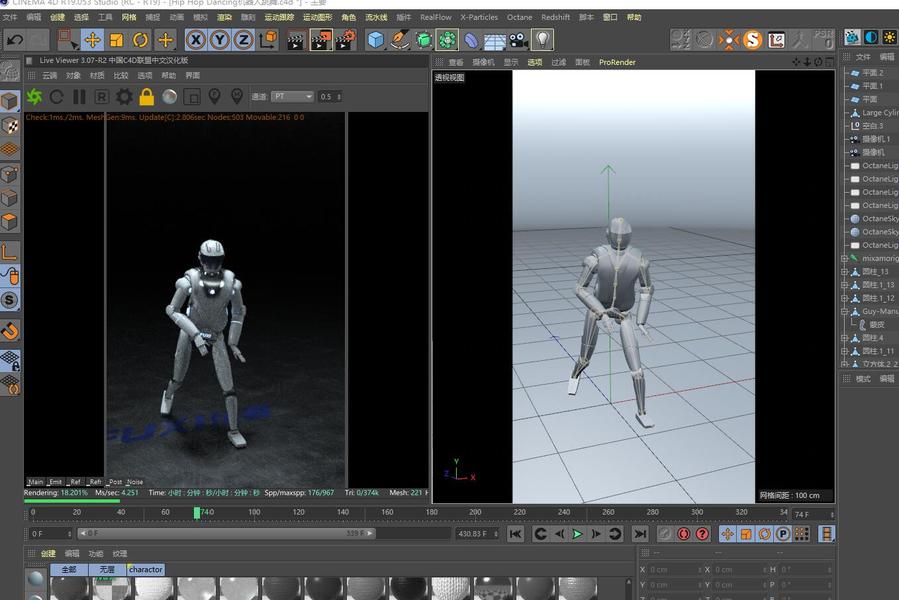
Task: Add a Cube primitive object
Action: click(376, 40)
